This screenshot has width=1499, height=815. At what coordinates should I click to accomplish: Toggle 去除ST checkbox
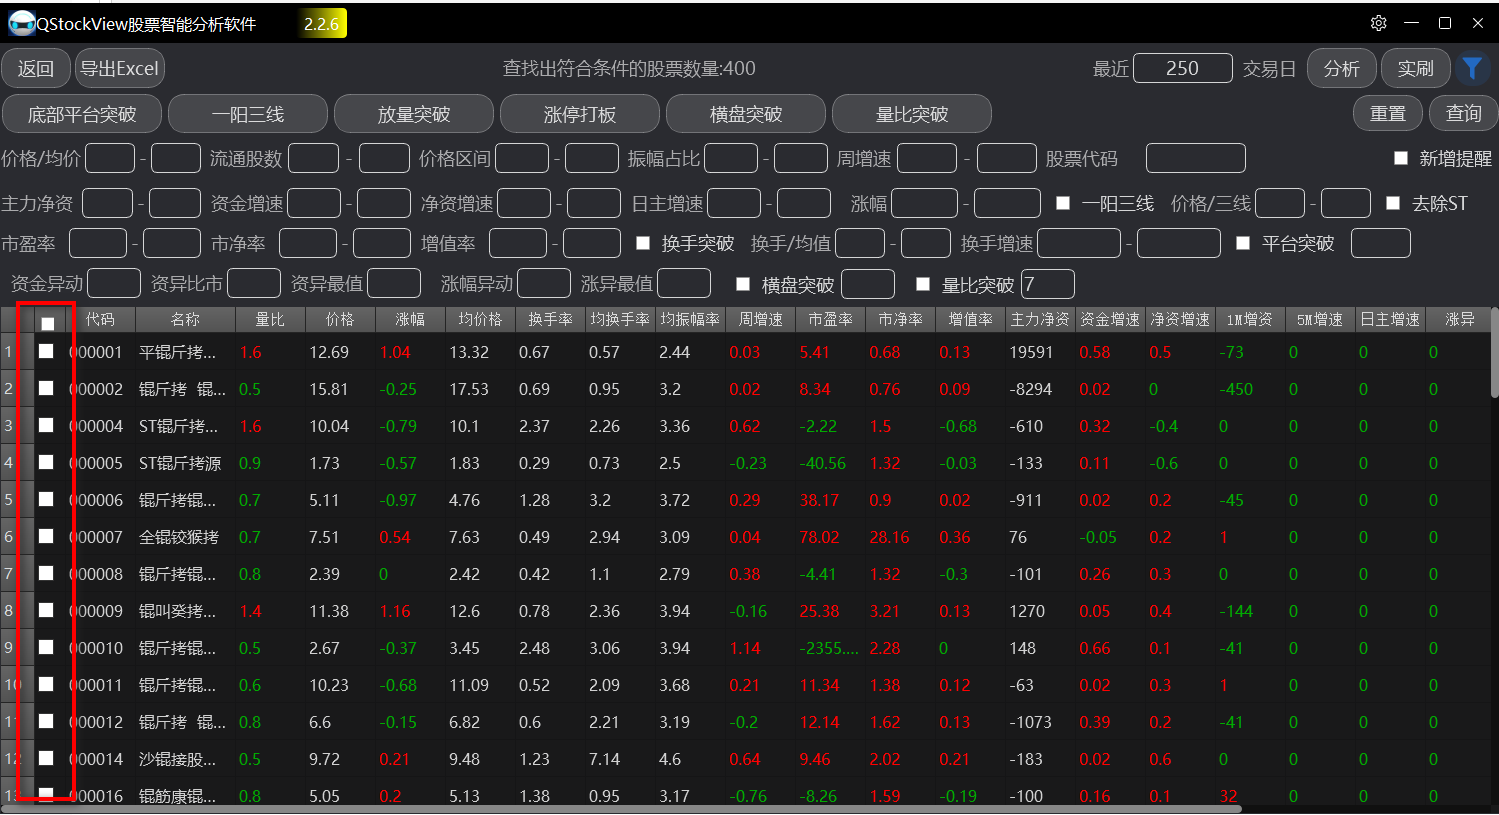[x=1393, y=203]
